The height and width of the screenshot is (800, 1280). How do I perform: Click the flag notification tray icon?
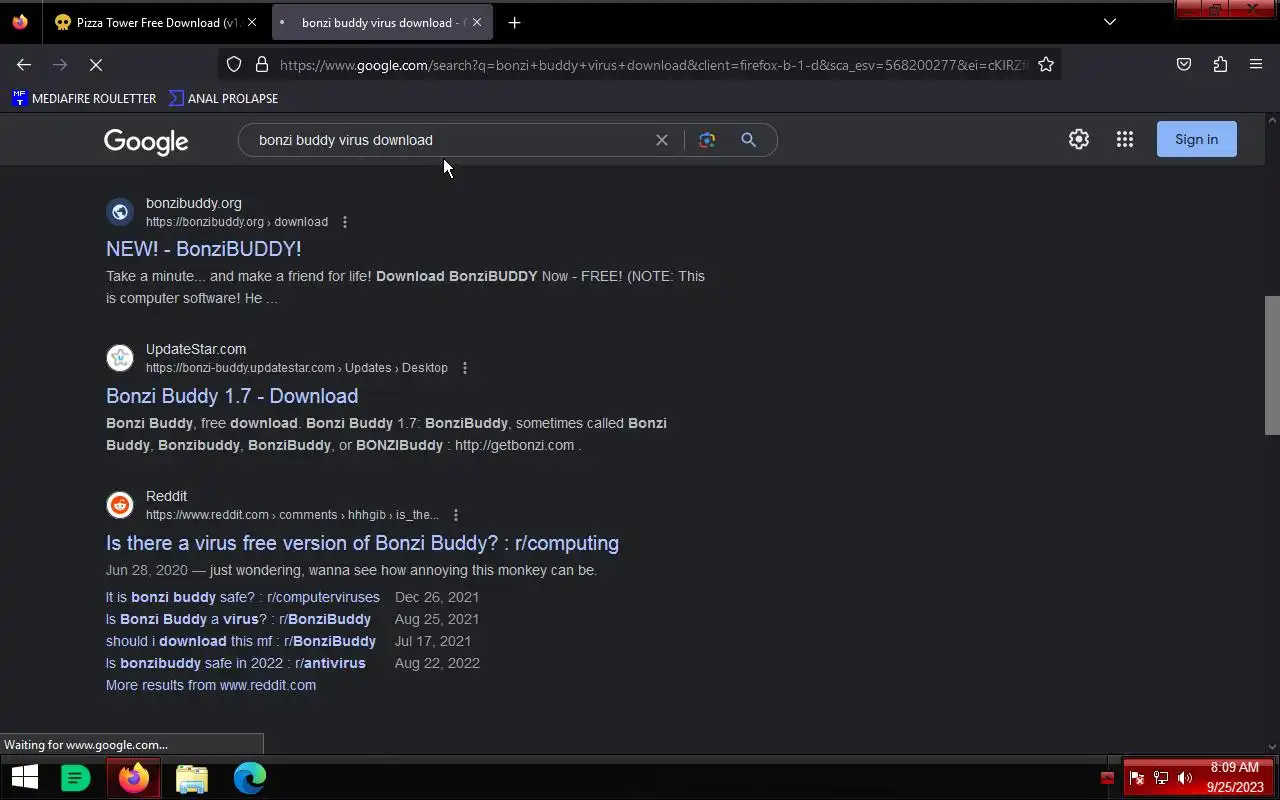pyautogui.click(x=1137, y=778)
